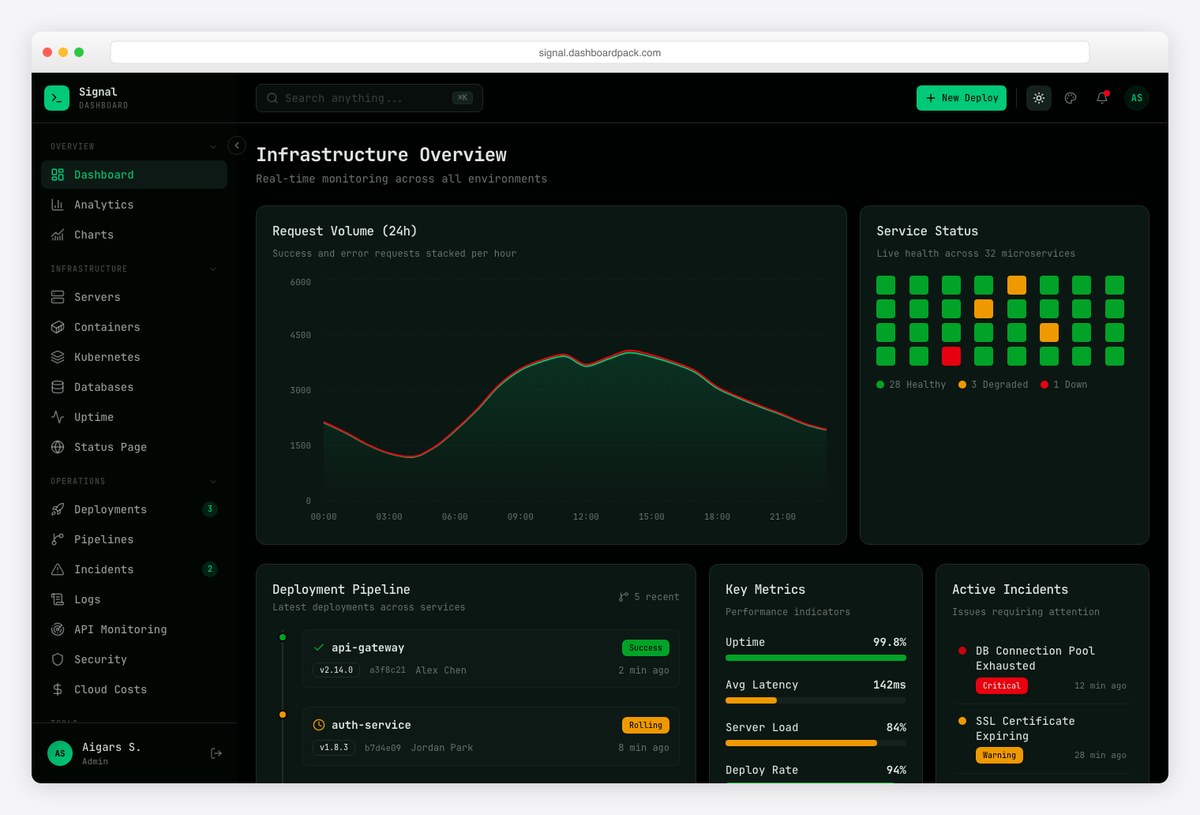This screenshot has width=1200, height=815.
Task: Open the Kubernetes page
Action: [134, 357]
